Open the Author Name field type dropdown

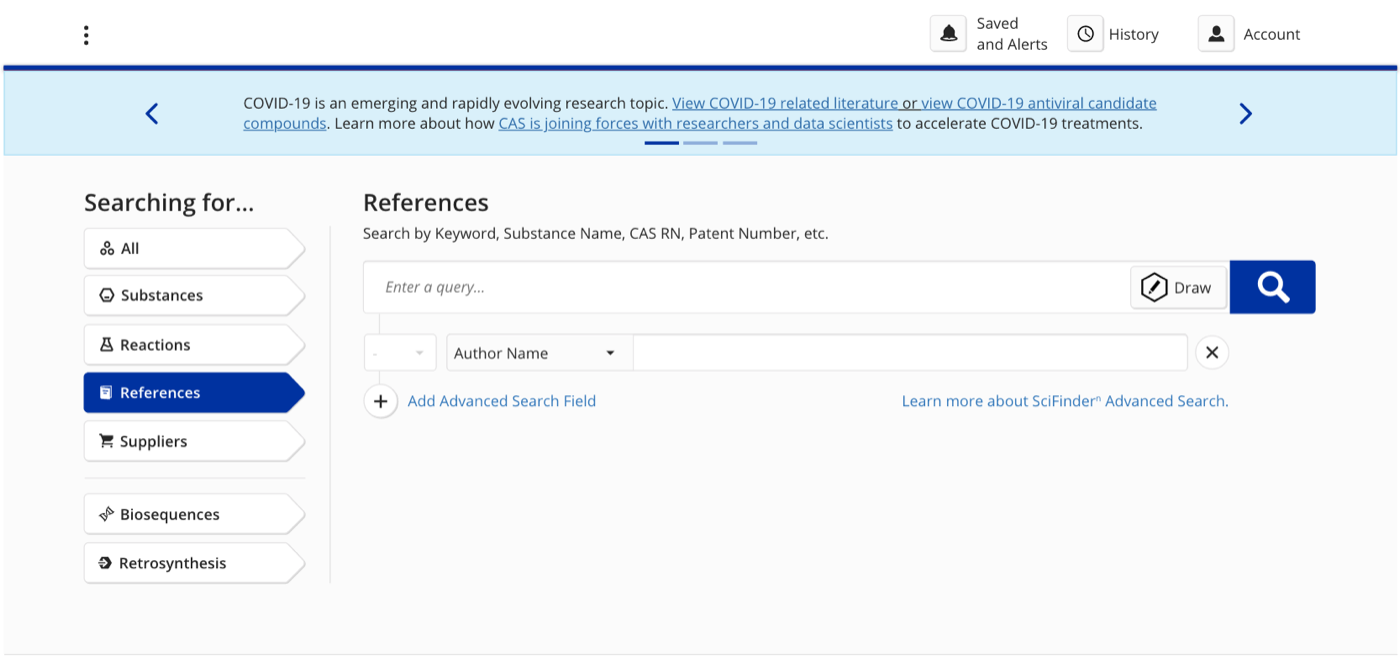539,353
